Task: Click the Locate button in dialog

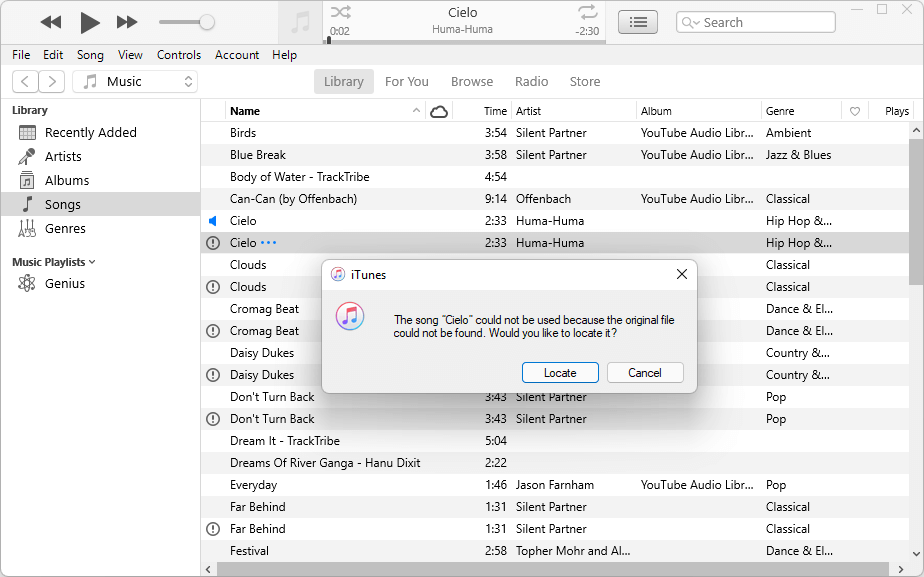Action: click(x=560, y=372)
